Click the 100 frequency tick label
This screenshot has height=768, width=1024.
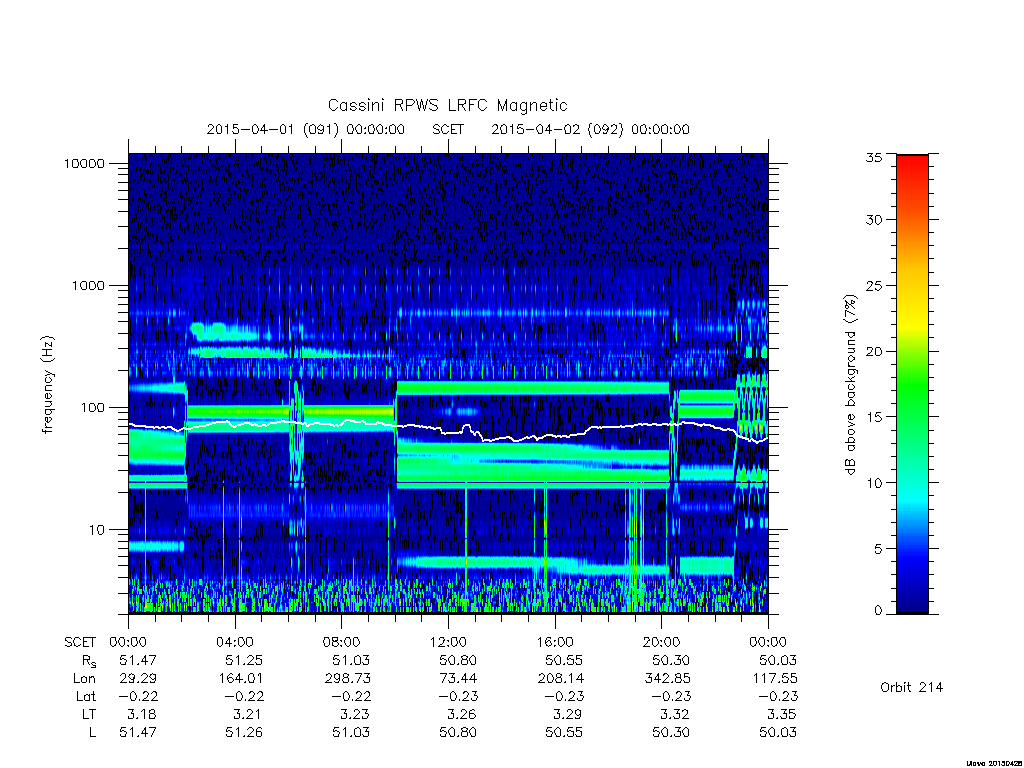92,408
